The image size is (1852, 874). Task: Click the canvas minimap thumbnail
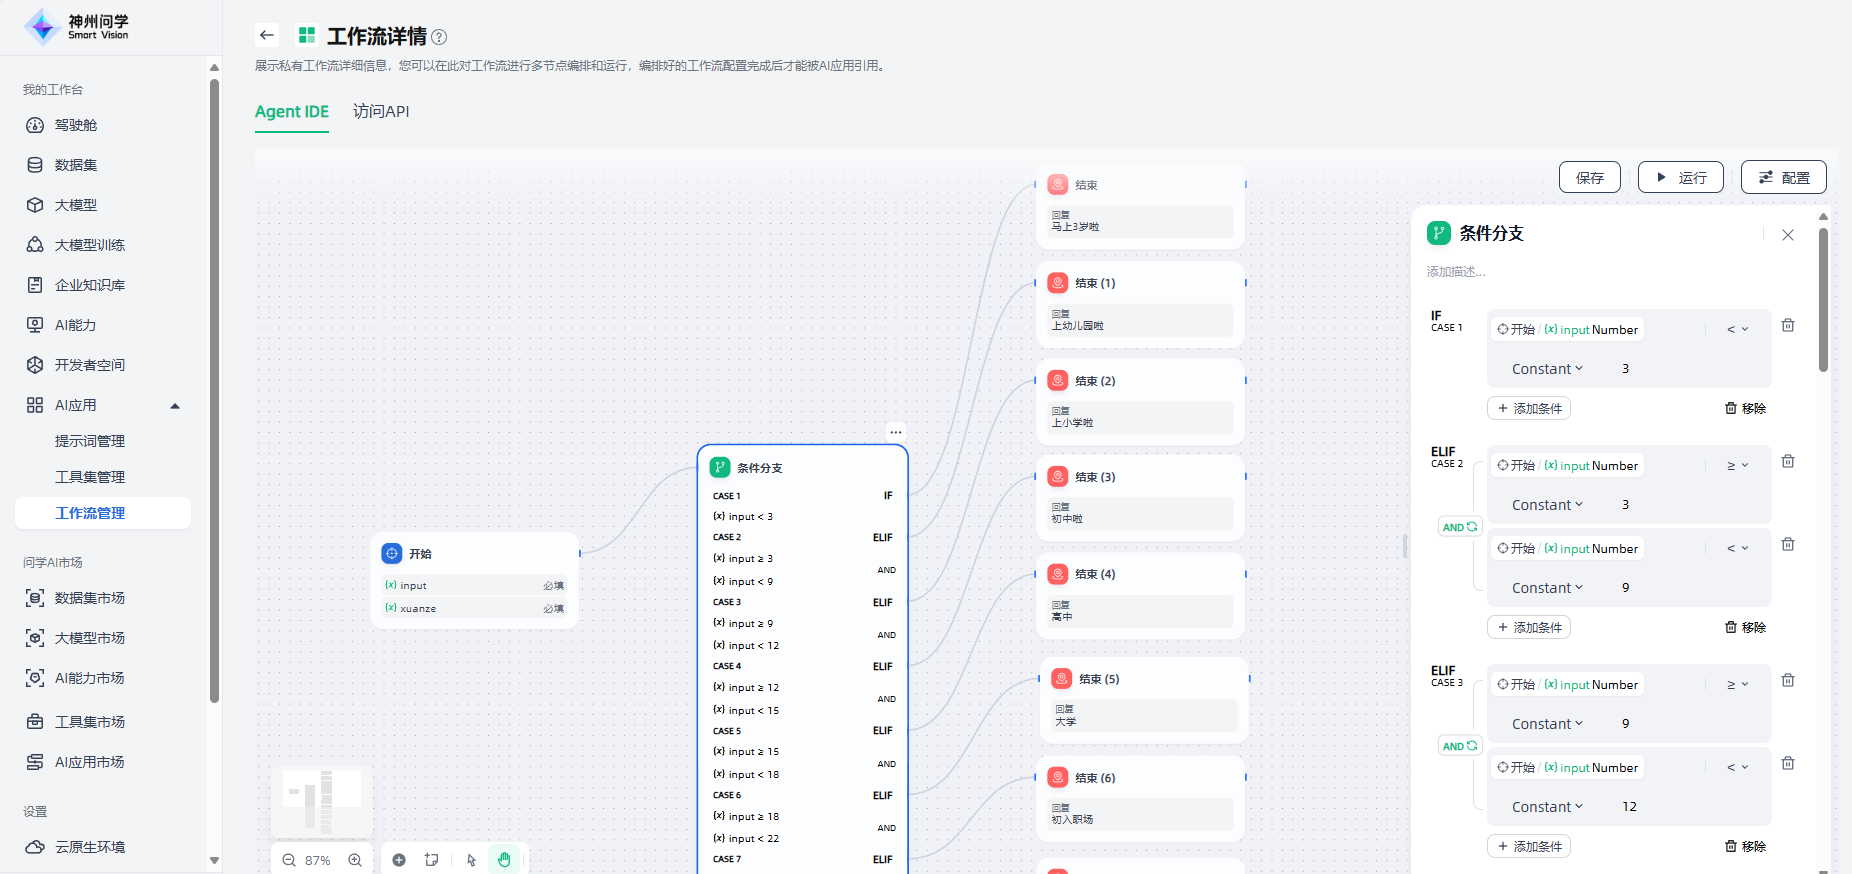click(322, 801)
